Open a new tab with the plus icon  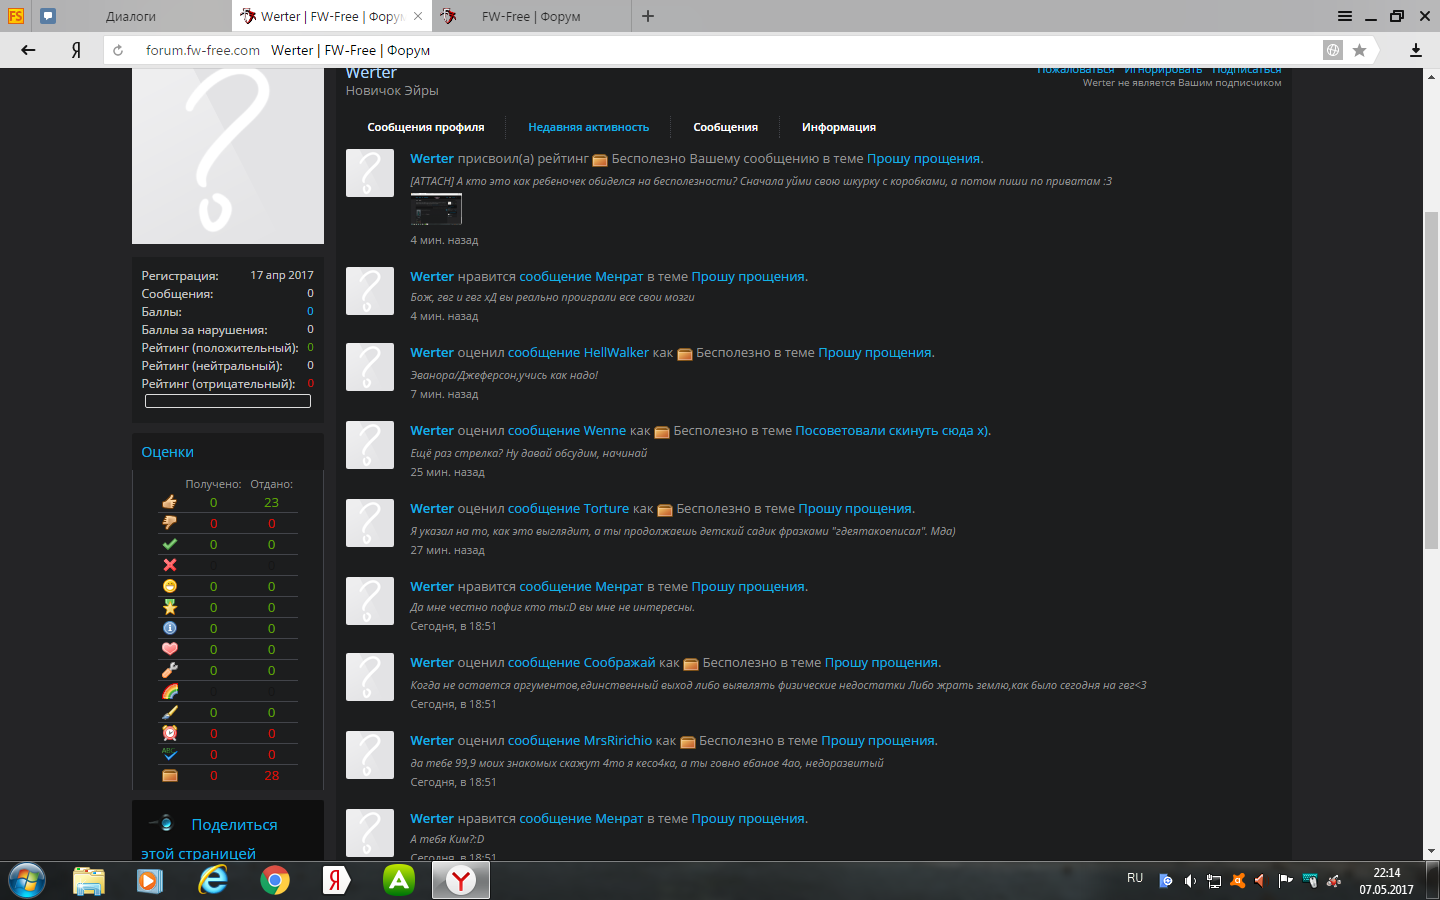pyautogui.click(x=648, y=16)
